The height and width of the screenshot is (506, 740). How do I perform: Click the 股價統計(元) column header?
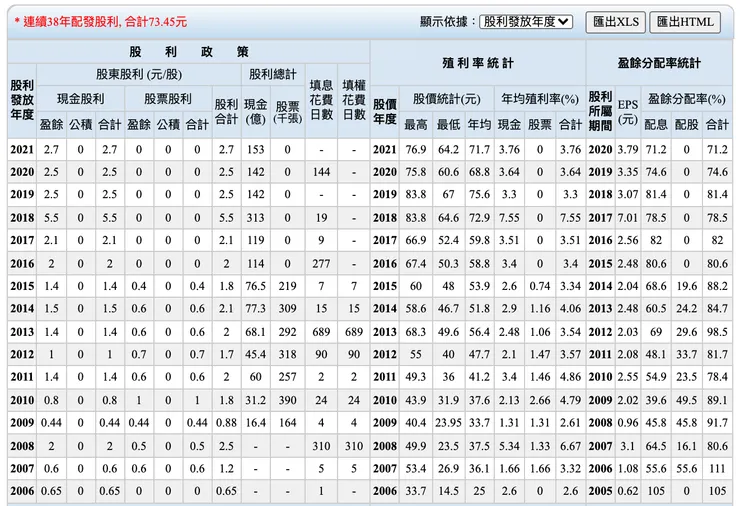click(446, 99)
